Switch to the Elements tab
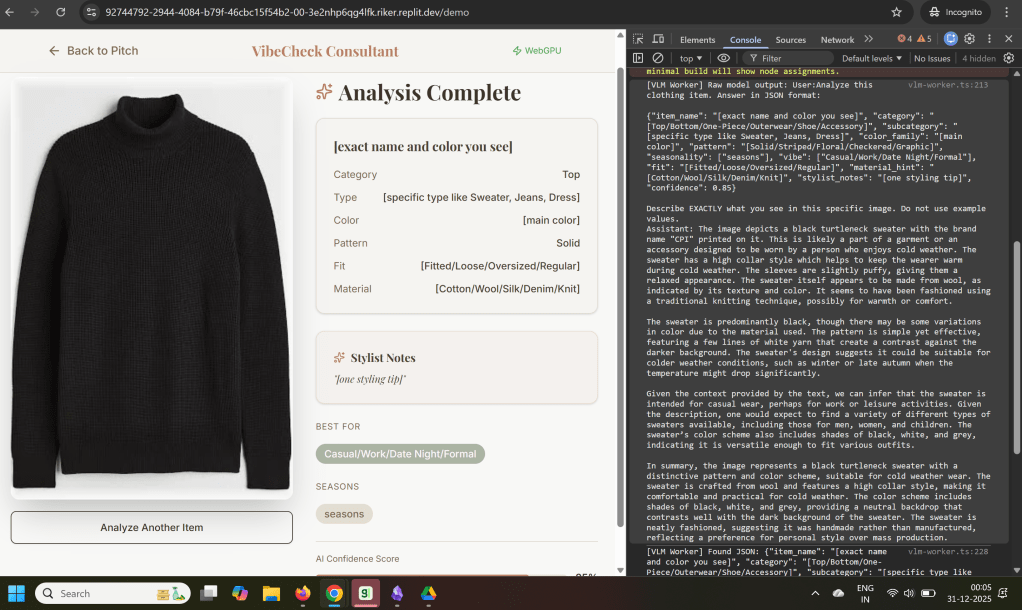 click(x=697, y=40)
